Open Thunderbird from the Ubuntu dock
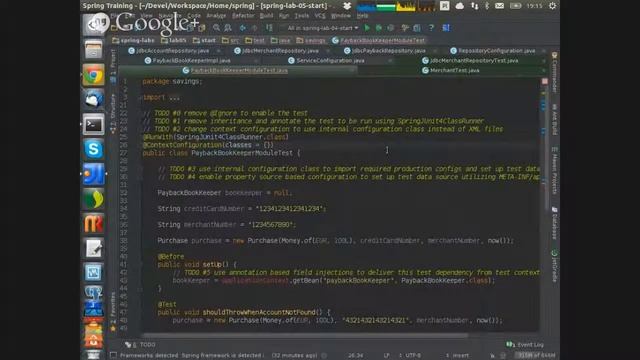Screen dimensions: 640x360 (x=93, y=100)
